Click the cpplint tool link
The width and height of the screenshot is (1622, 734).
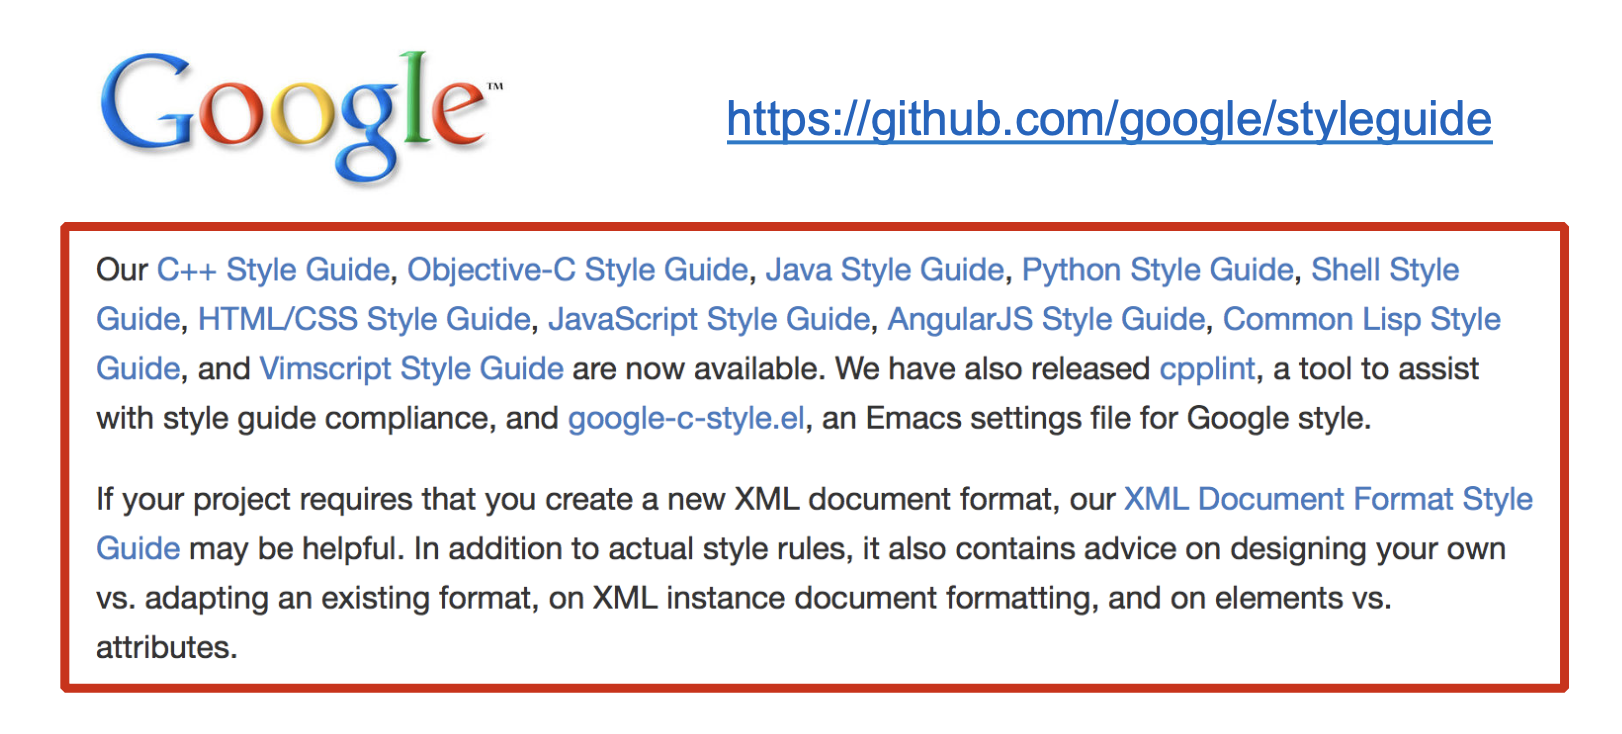coord(1207,369)
